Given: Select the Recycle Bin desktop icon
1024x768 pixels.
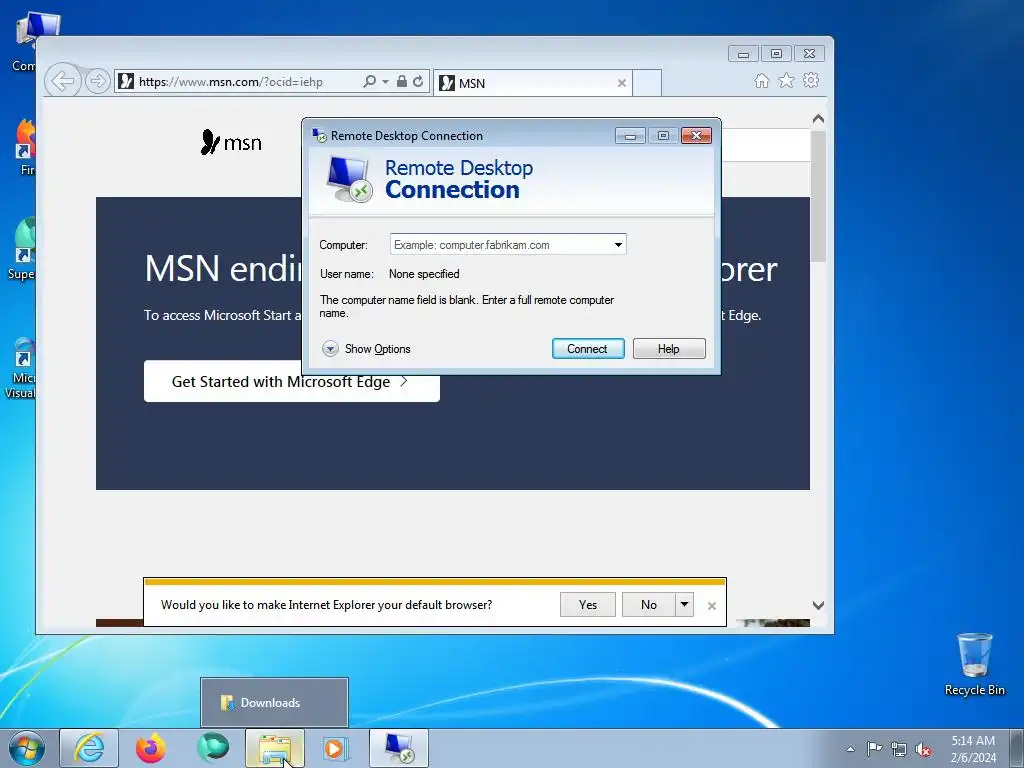Looking at the screenshot, I should pyautogui.click(x=974, y=664).
